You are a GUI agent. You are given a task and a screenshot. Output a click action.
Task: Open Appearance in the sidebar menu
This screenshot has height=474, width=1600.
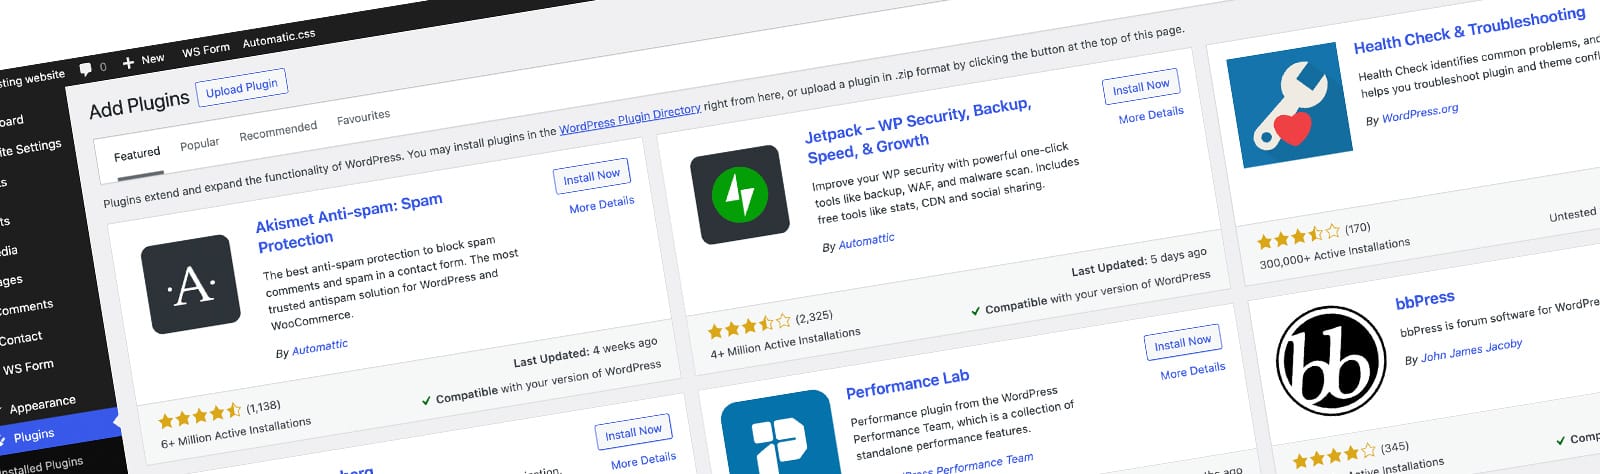coord(42,404)
